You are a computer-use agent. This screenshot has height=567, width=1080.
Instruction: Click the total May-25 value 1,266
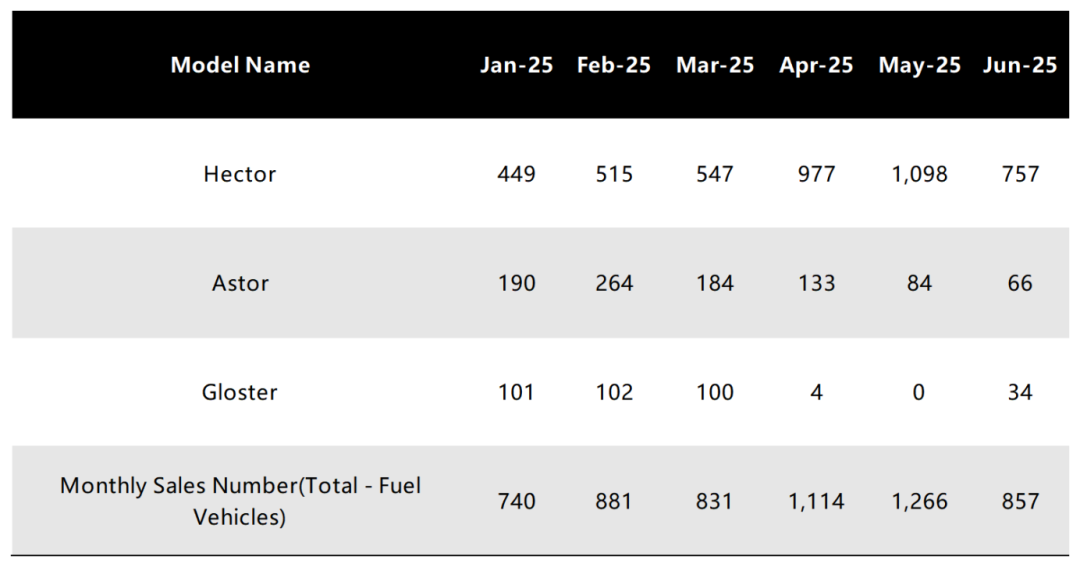(x=920, y=501)
